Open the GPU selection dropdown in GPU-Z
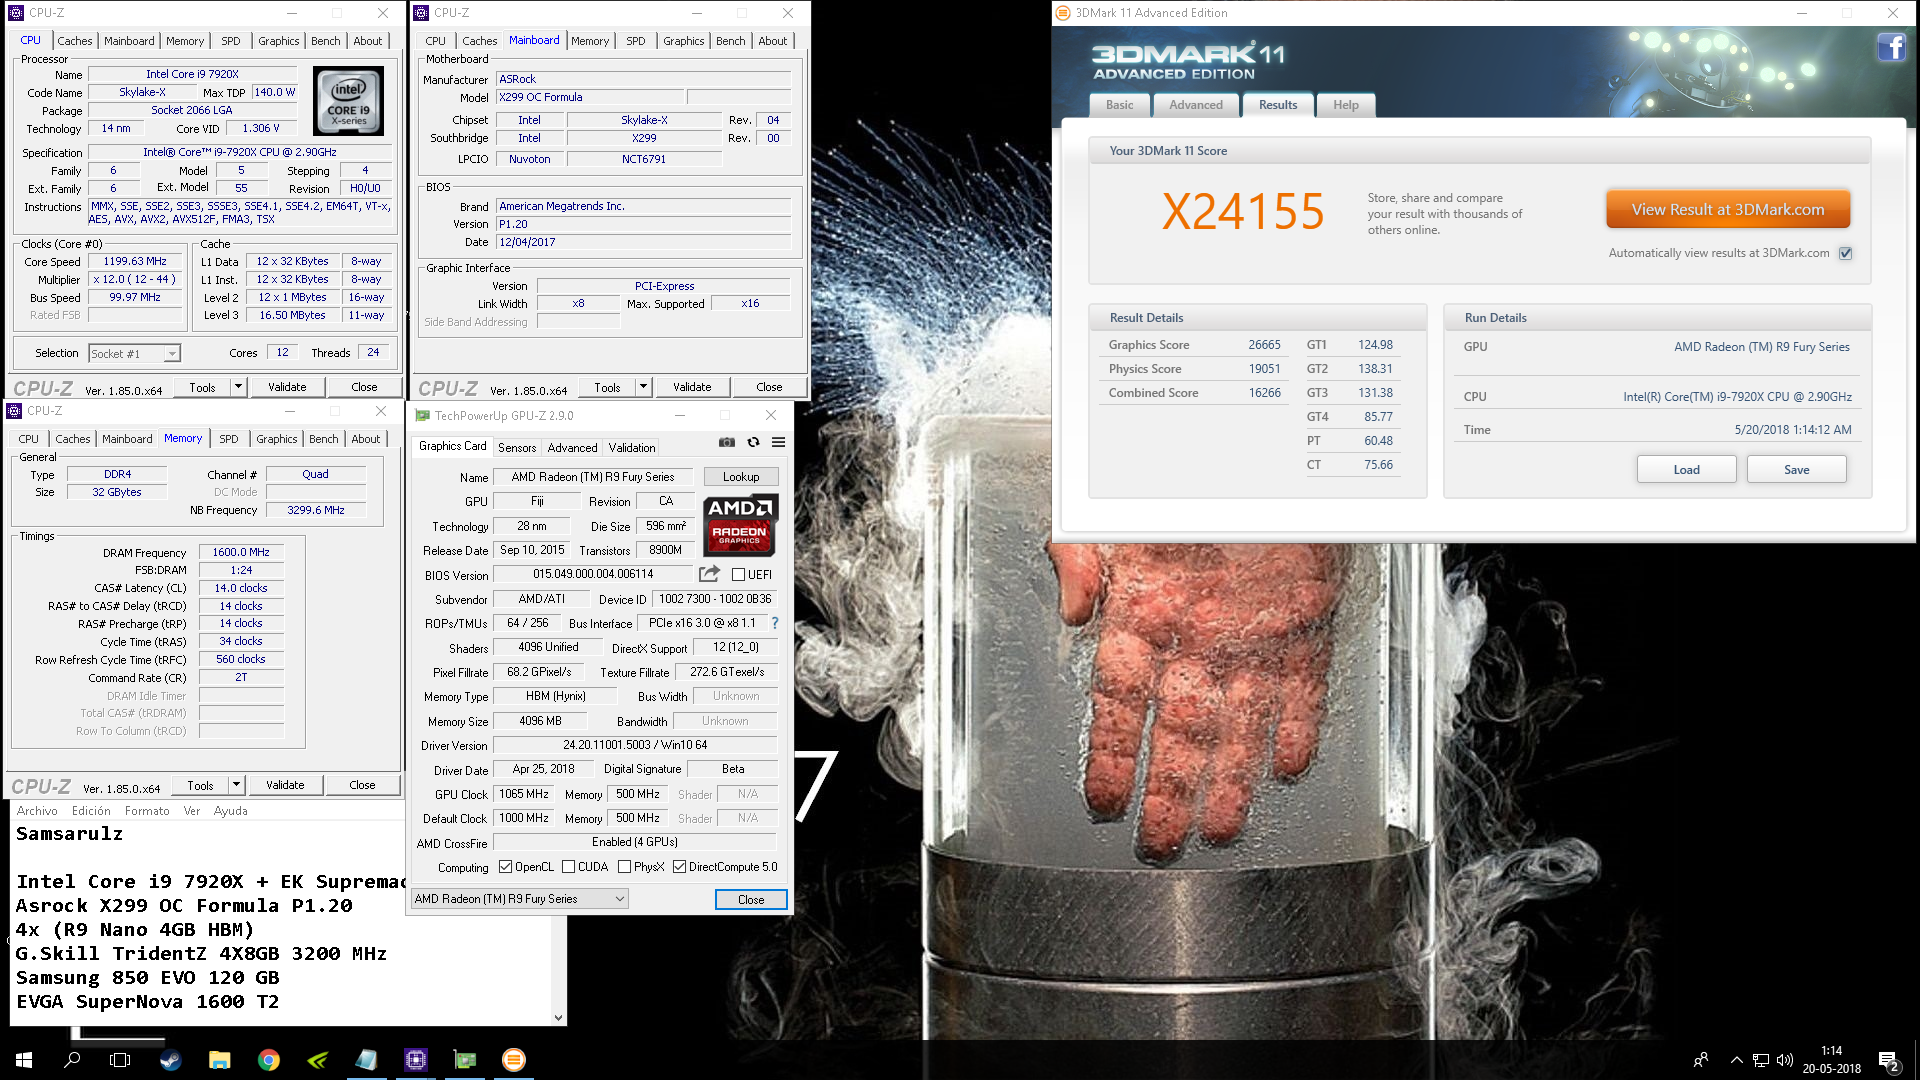The height and width of the screenshot is (1080, 1920). coord(519,899)
